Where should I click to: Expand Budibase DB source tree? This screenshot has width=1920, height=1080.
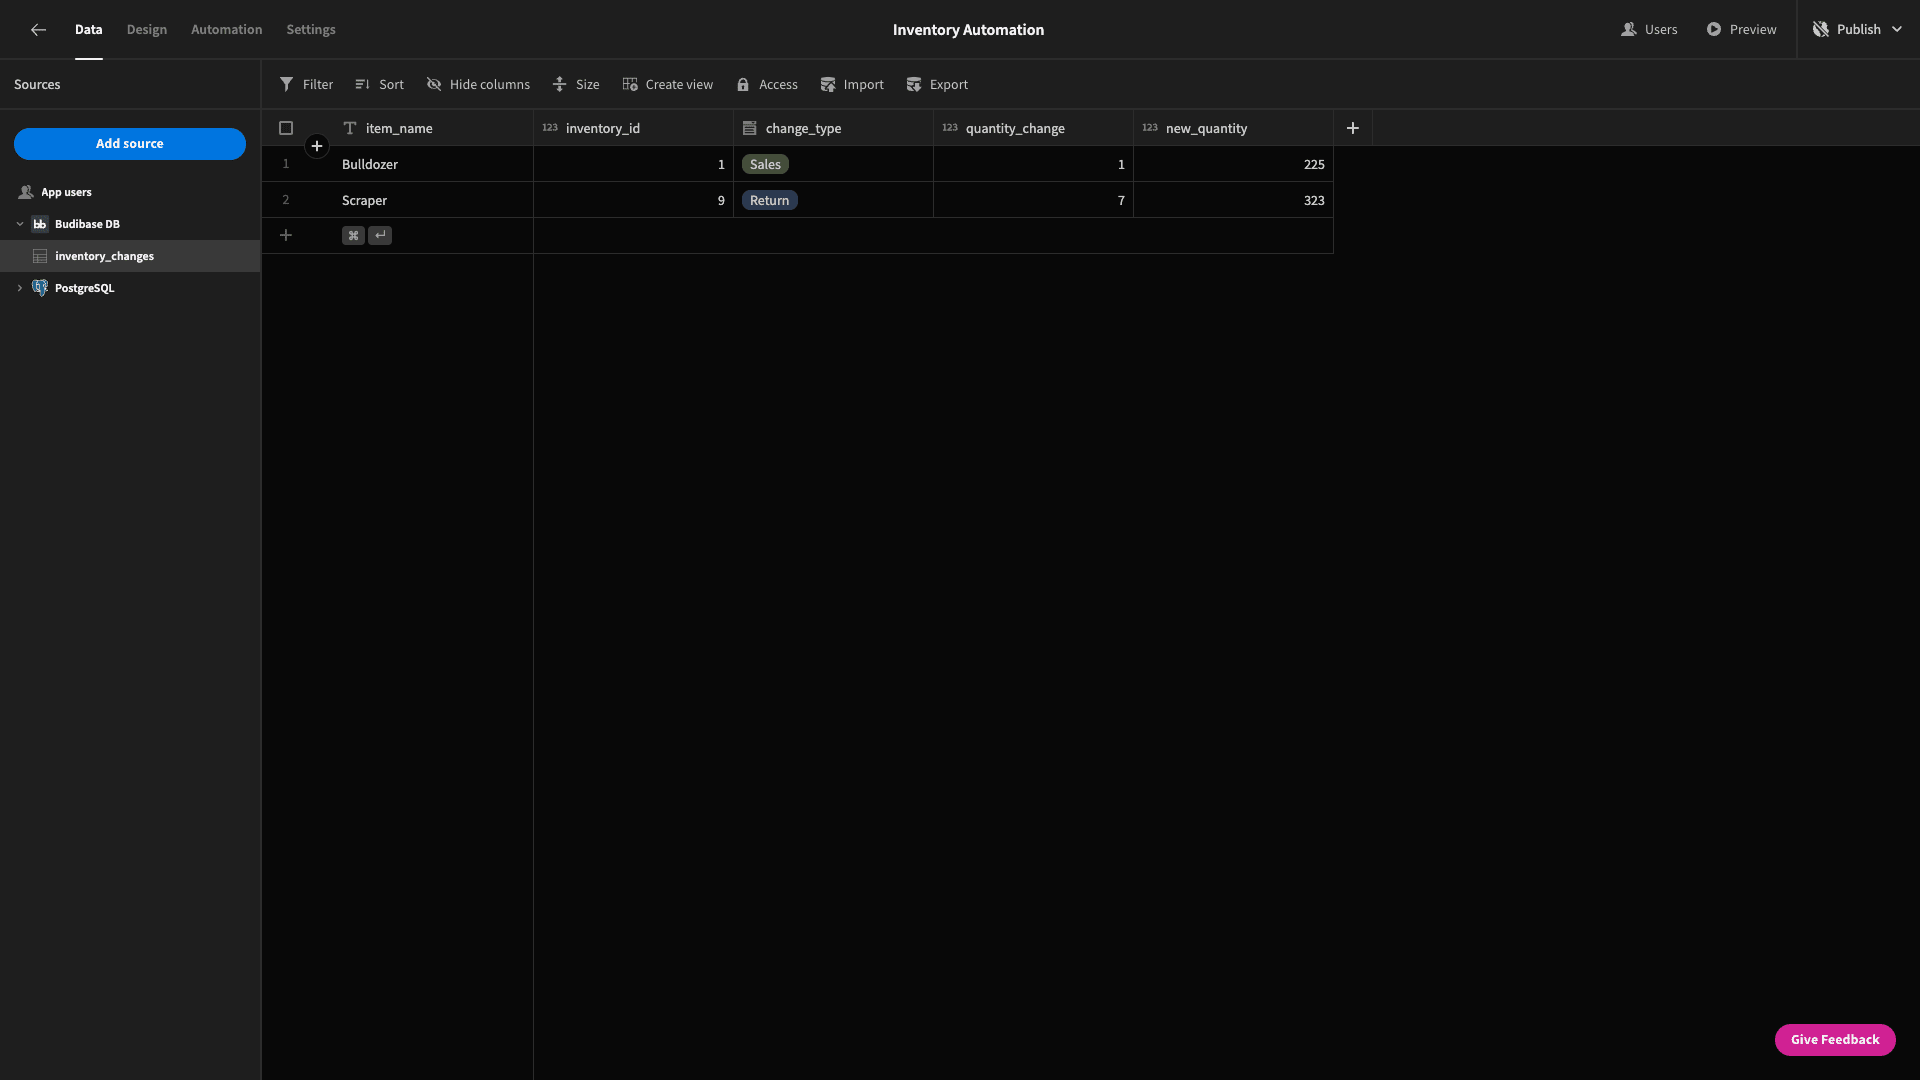(x=20, y=224)
